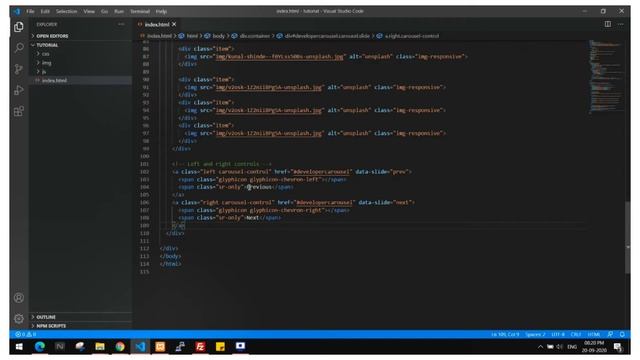Image resolution: width=640 pixels, height=360 pixels.
Task: Launch Microsoft Edge from the taskbar
Action: 40,347
